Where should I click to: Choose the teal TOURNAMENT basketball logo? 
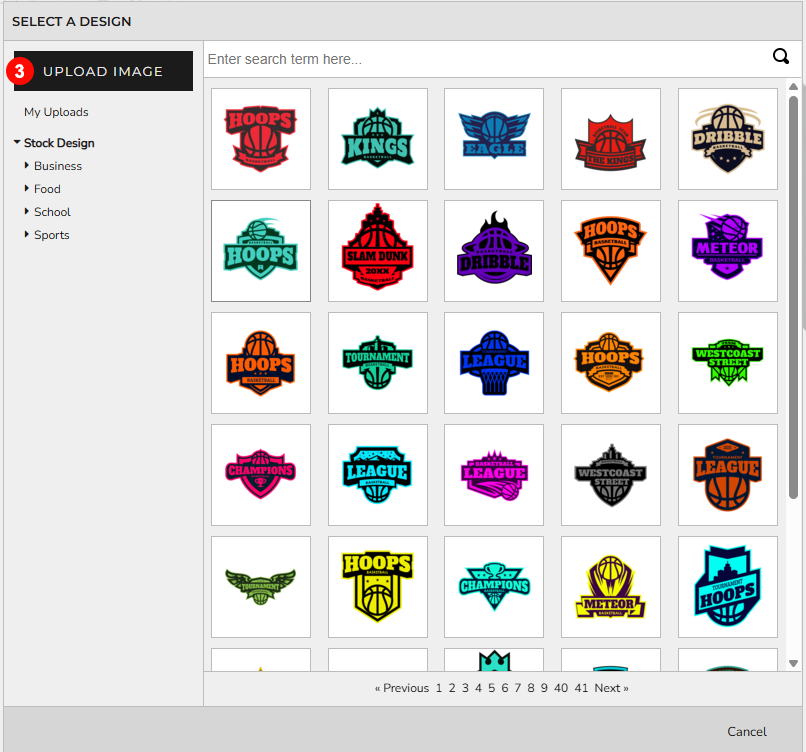click(x=378, y=363)
